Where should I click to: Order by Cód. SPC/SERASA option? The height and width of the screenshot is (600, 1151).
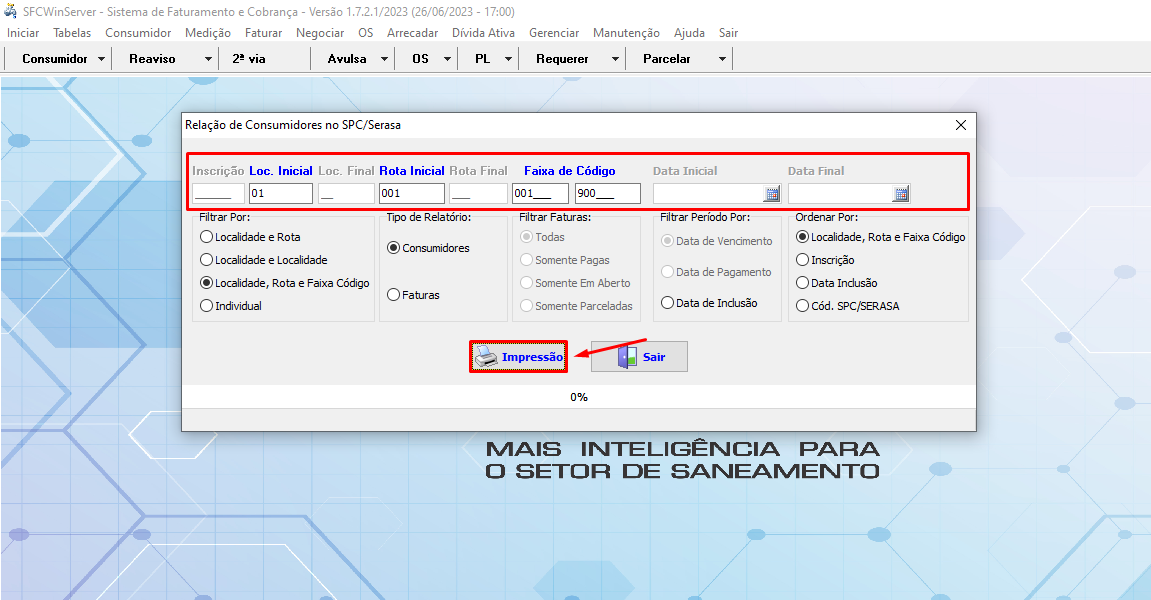click(802, 306)
